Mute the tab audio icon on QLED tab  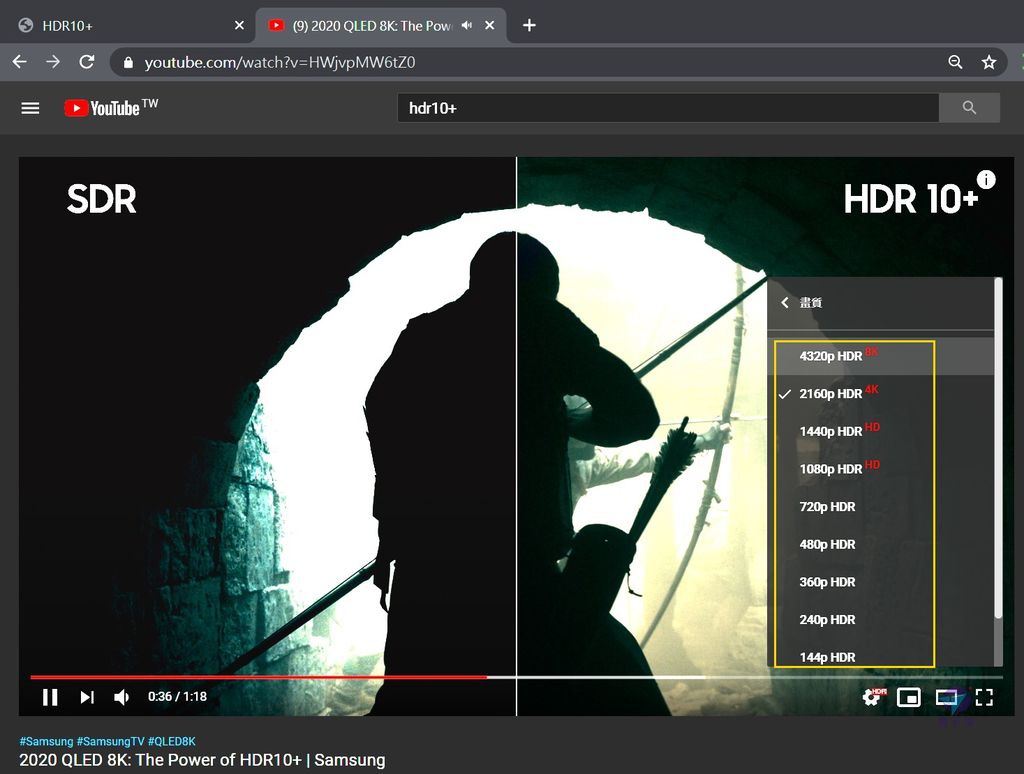(466, 25)
